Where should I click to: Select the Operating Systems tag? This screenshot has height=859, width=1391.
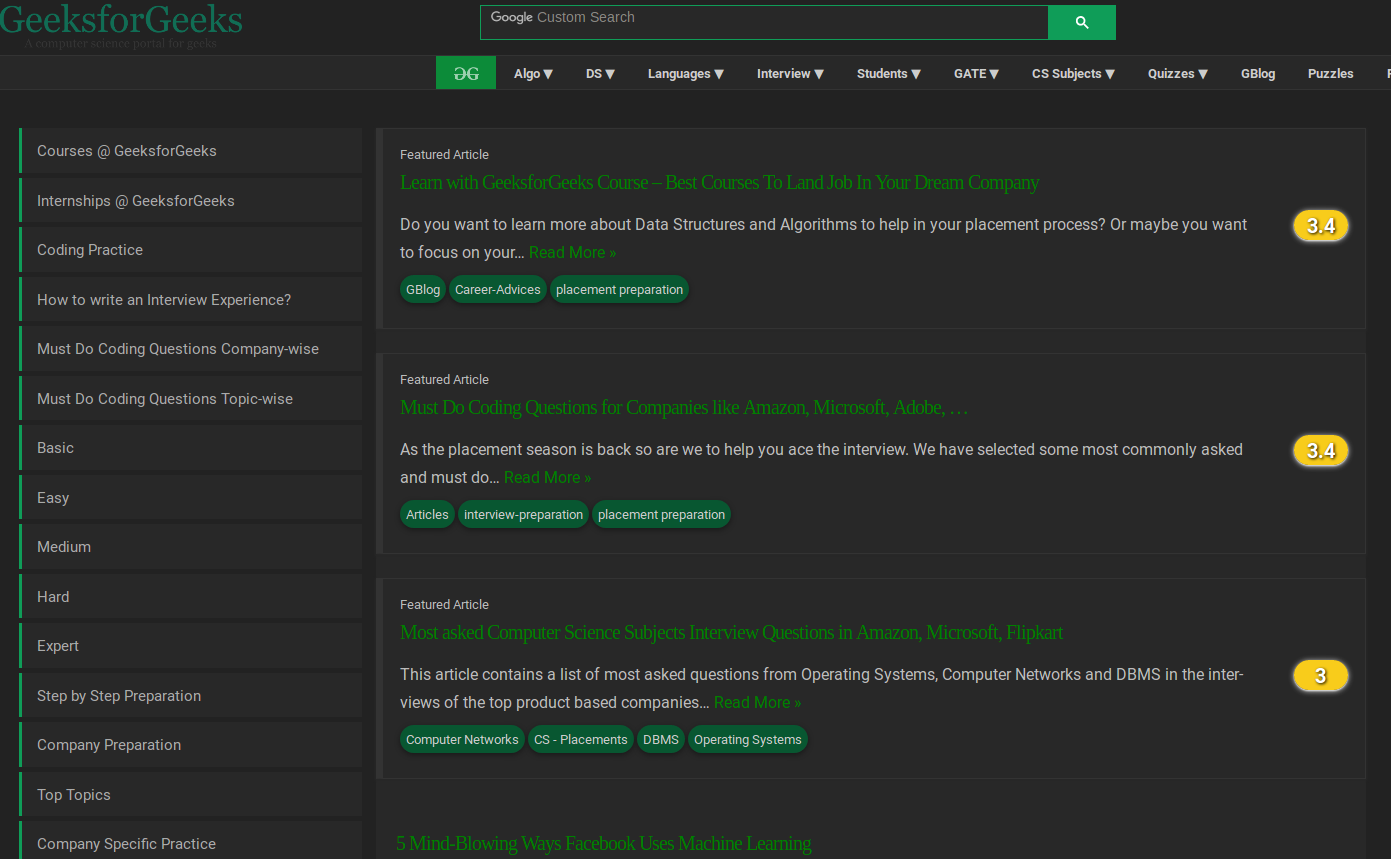[x=747, y=740]
